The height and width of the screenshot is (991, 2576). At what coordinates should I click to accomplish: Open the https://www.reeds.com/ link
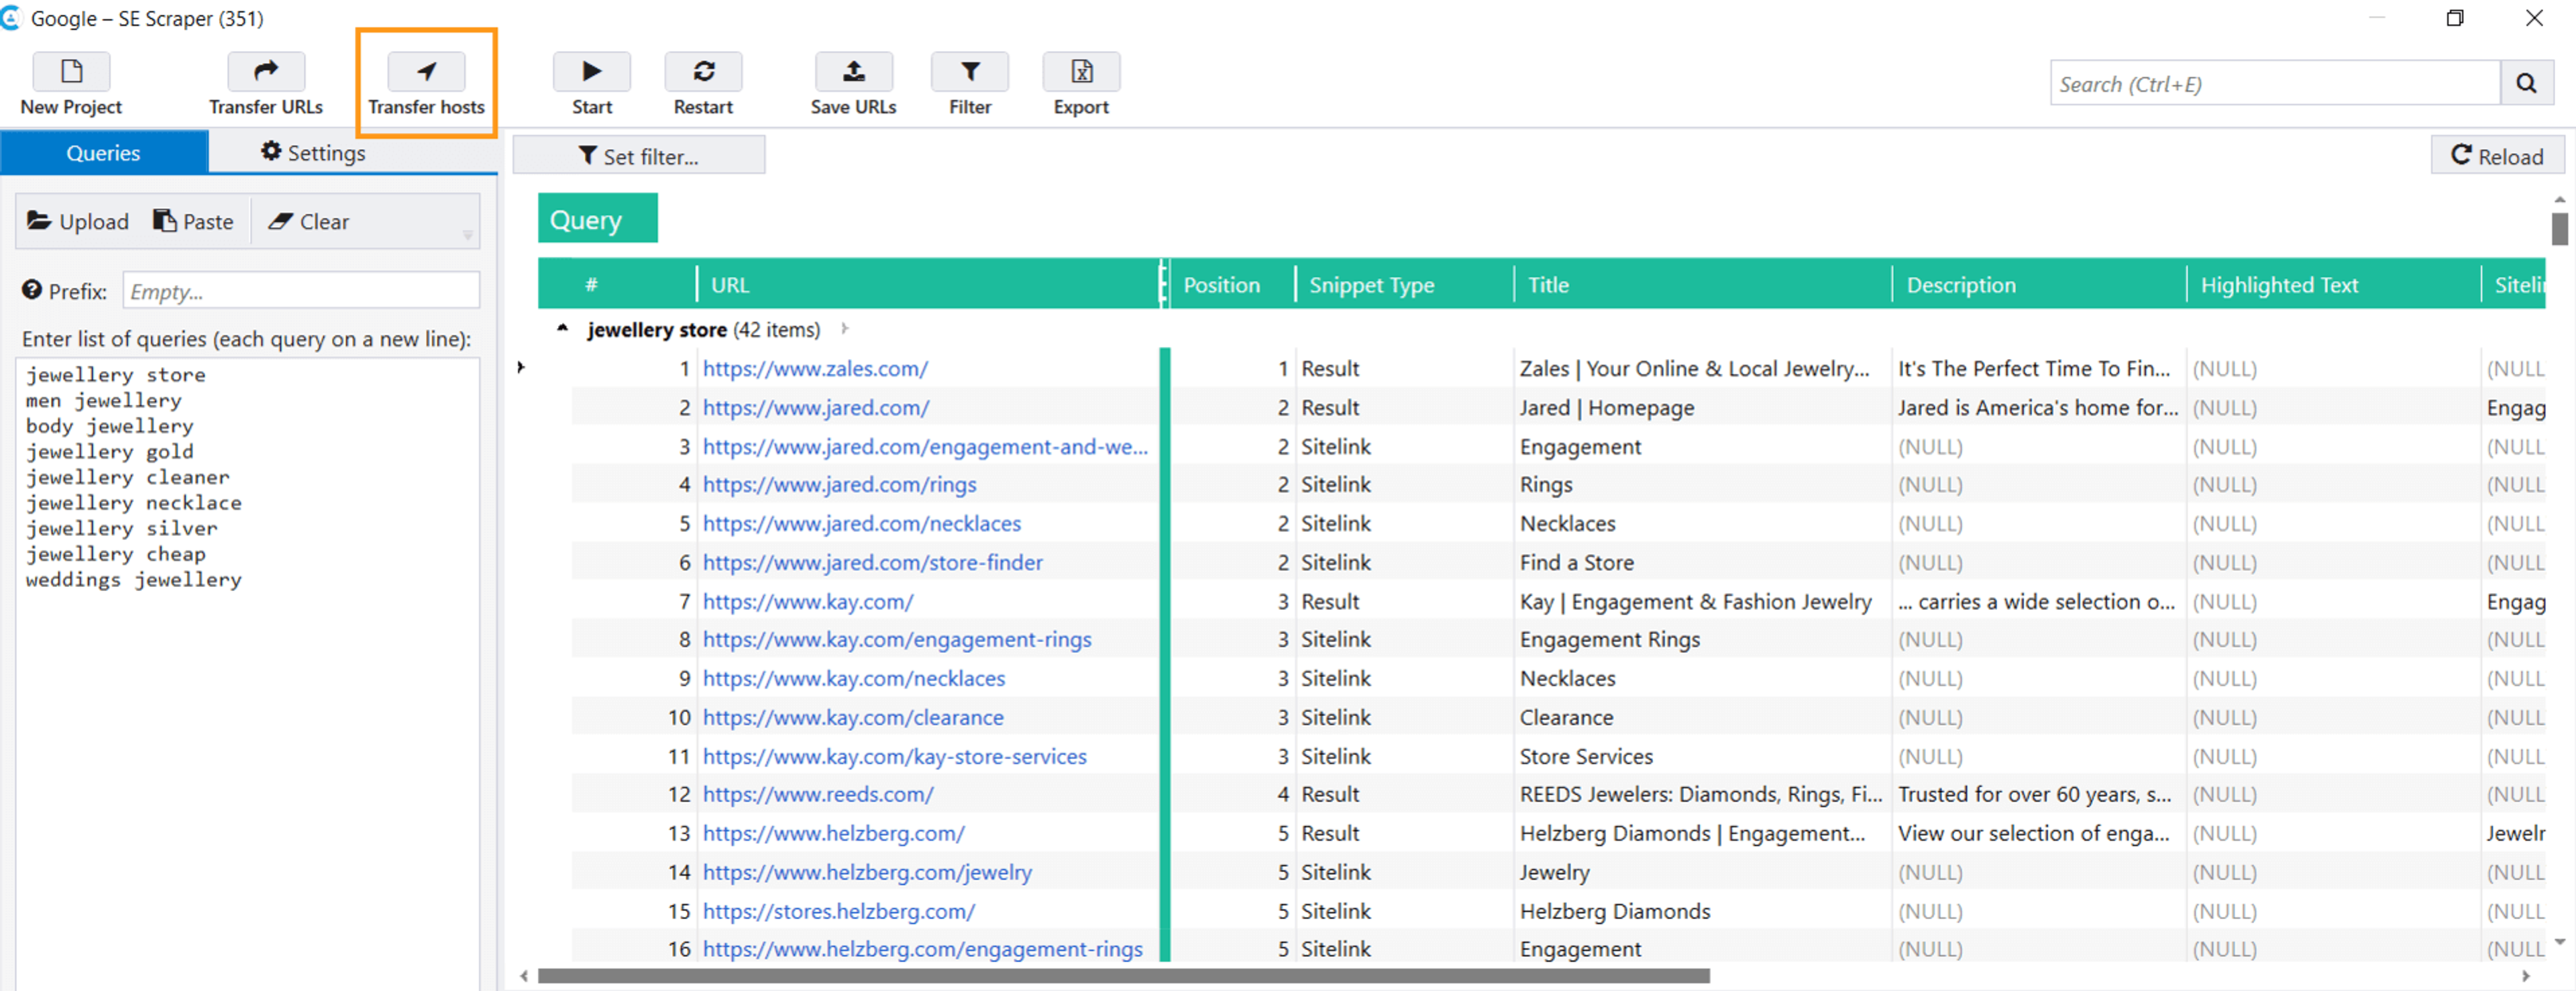pos(818,794)
